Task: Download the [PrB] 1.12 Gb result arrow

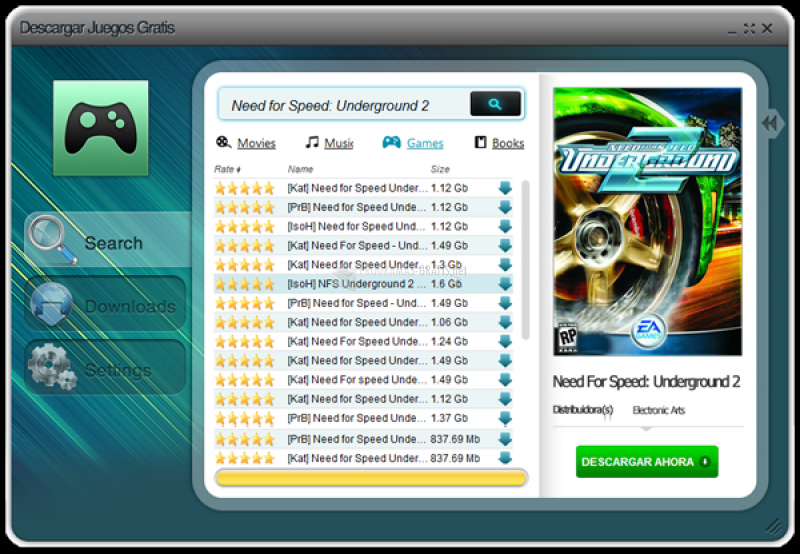Action: (x=505, y=207)
